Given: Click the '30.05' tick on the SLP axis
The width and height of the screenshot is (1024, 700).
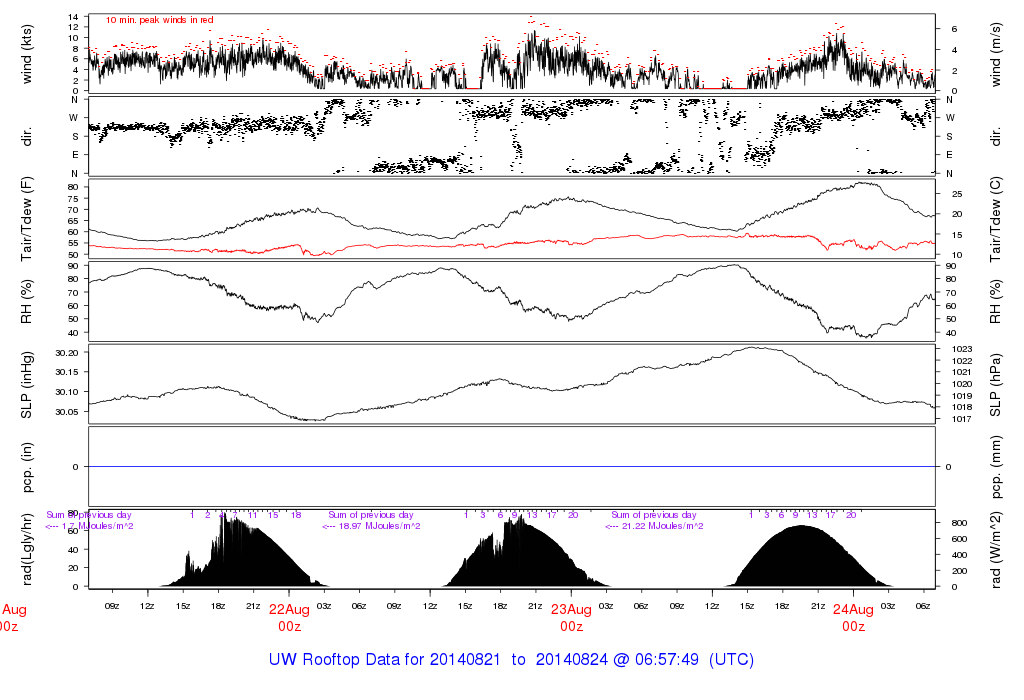Looking at the screenshot, I should (x=67, y=412).
